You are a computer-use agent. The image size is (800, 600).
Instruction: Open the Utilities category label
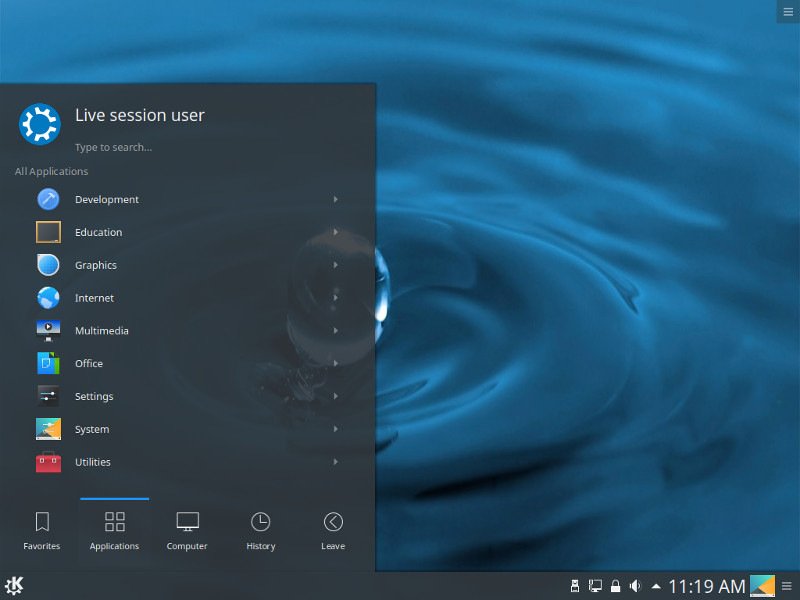93,462
